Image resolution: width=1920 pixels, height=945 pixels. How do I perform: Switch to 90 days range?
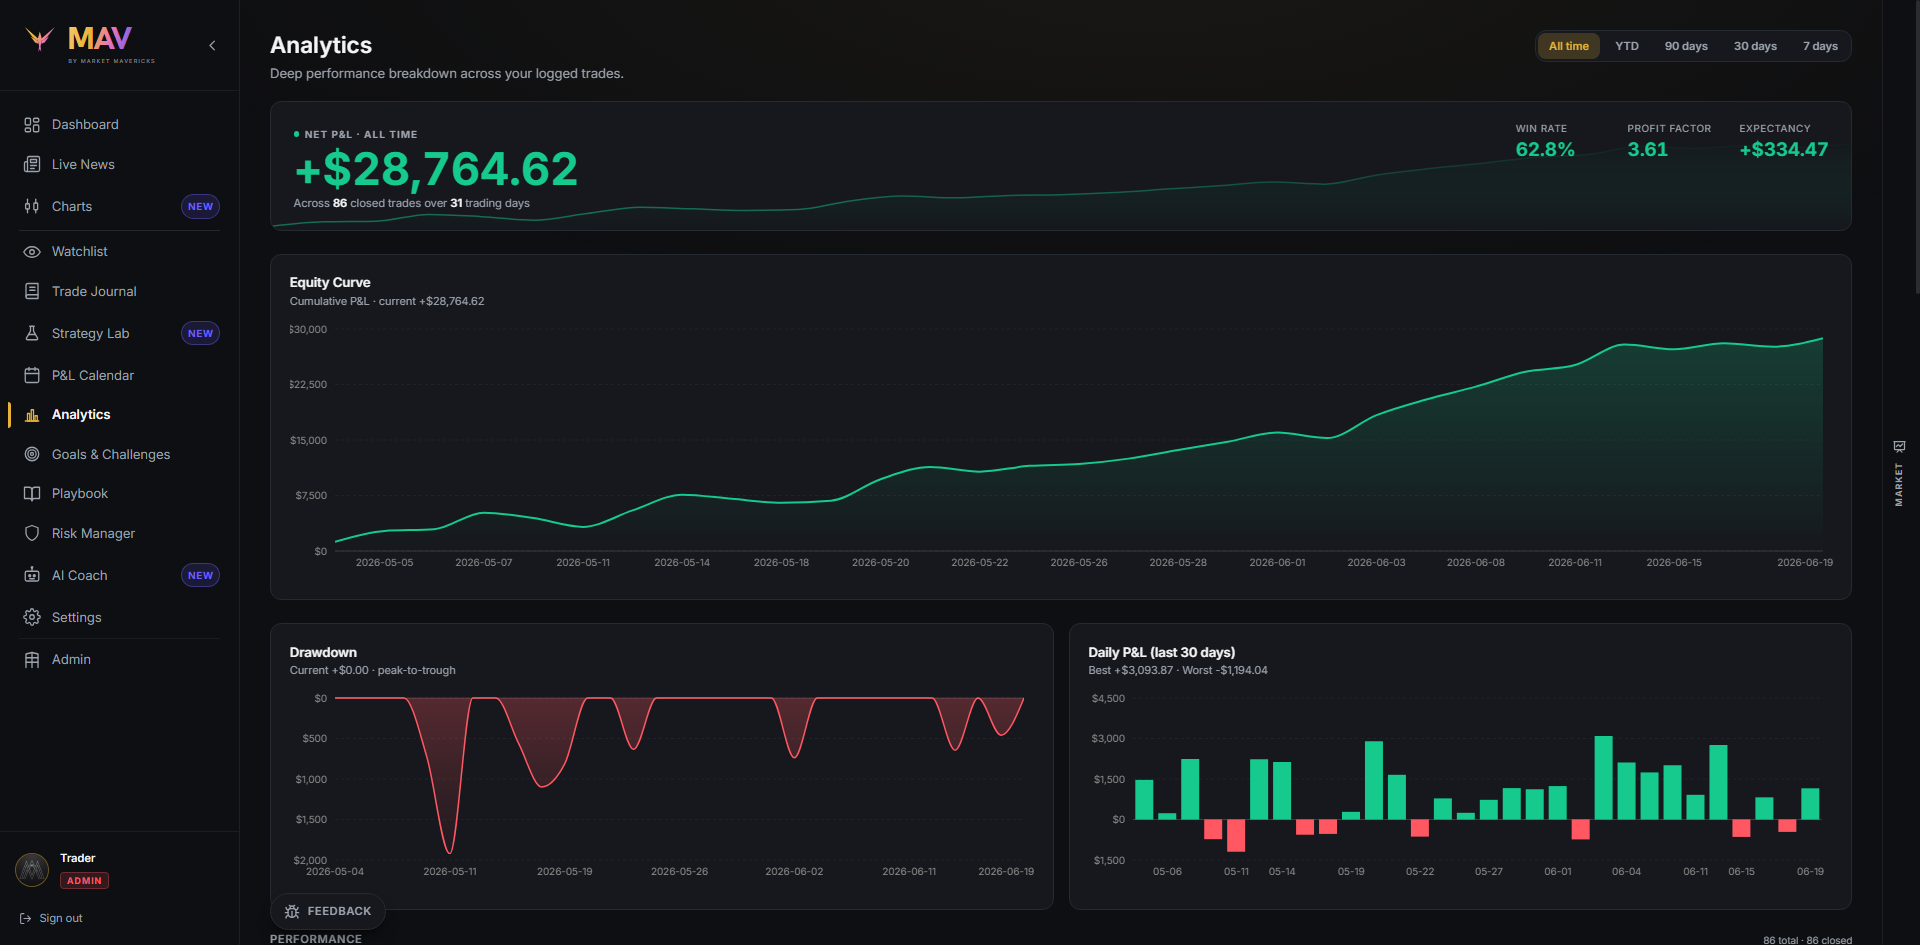pos(1686,46)
